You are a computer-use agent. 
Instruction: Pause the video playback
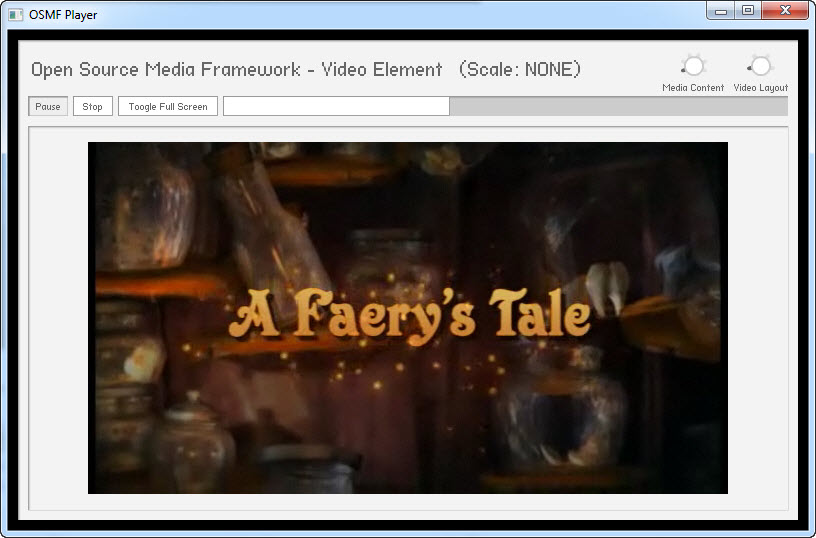tap(48, 107)
